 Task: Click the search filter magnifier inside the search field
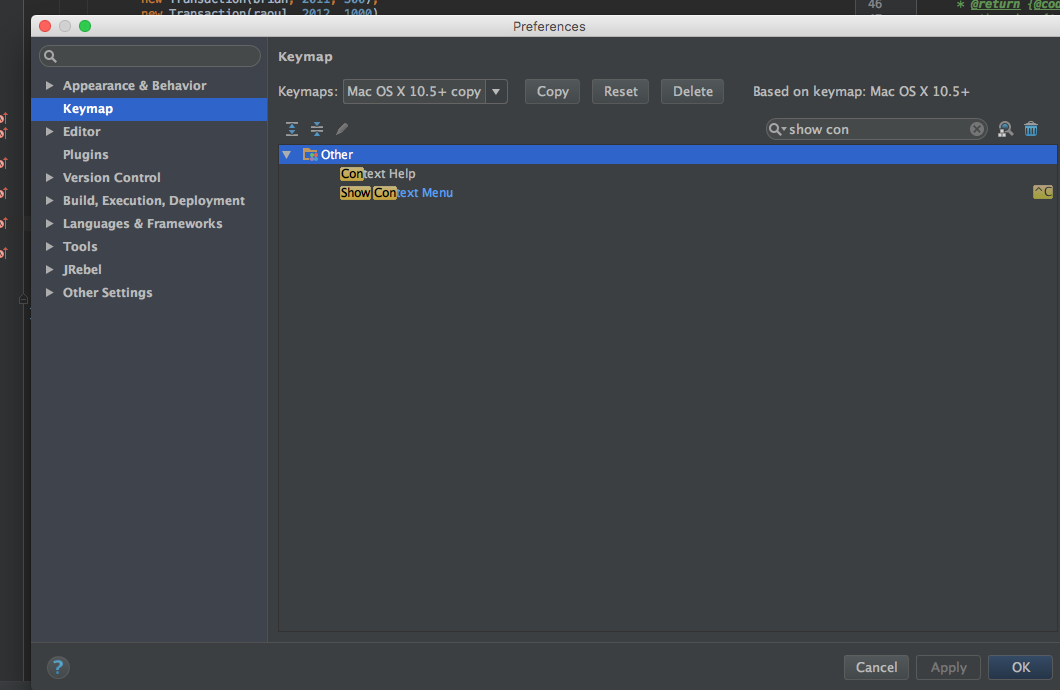[x=777, y=128]
